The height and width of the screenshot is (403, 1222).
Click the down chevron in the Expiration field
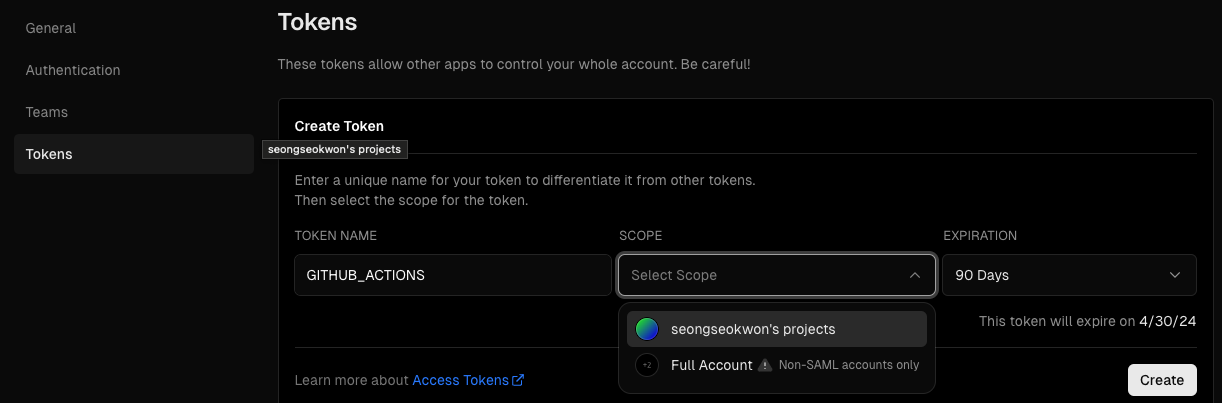(x=1175, y=275)
